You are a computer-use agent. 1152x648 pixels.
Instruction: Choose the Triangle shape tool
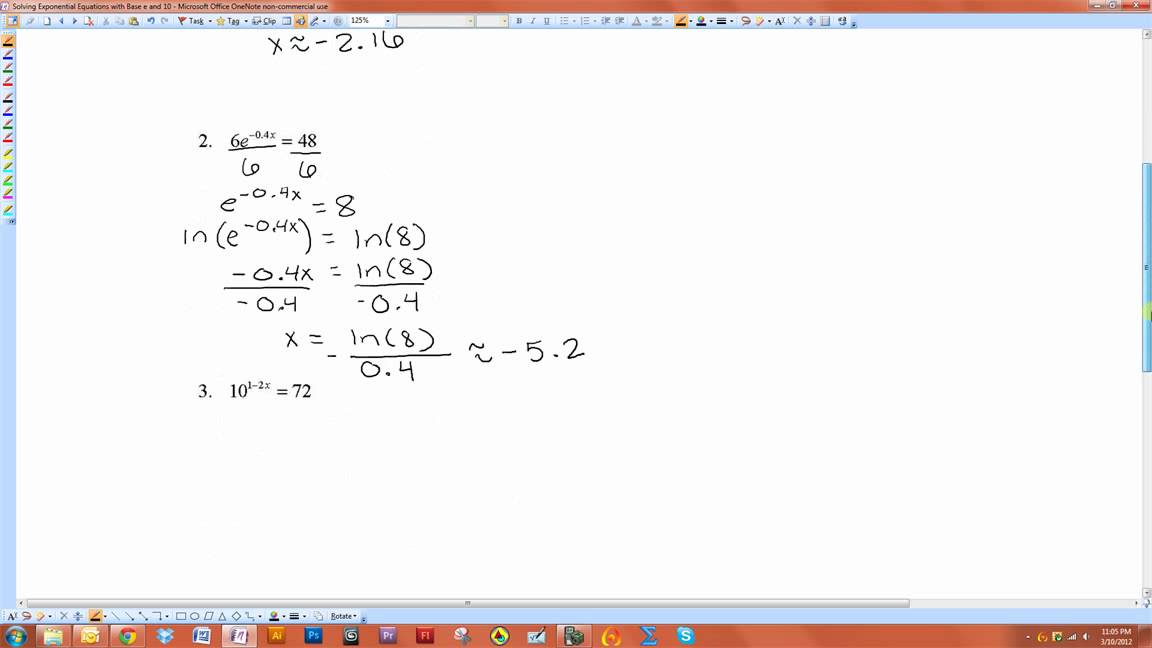coord(222,616)
